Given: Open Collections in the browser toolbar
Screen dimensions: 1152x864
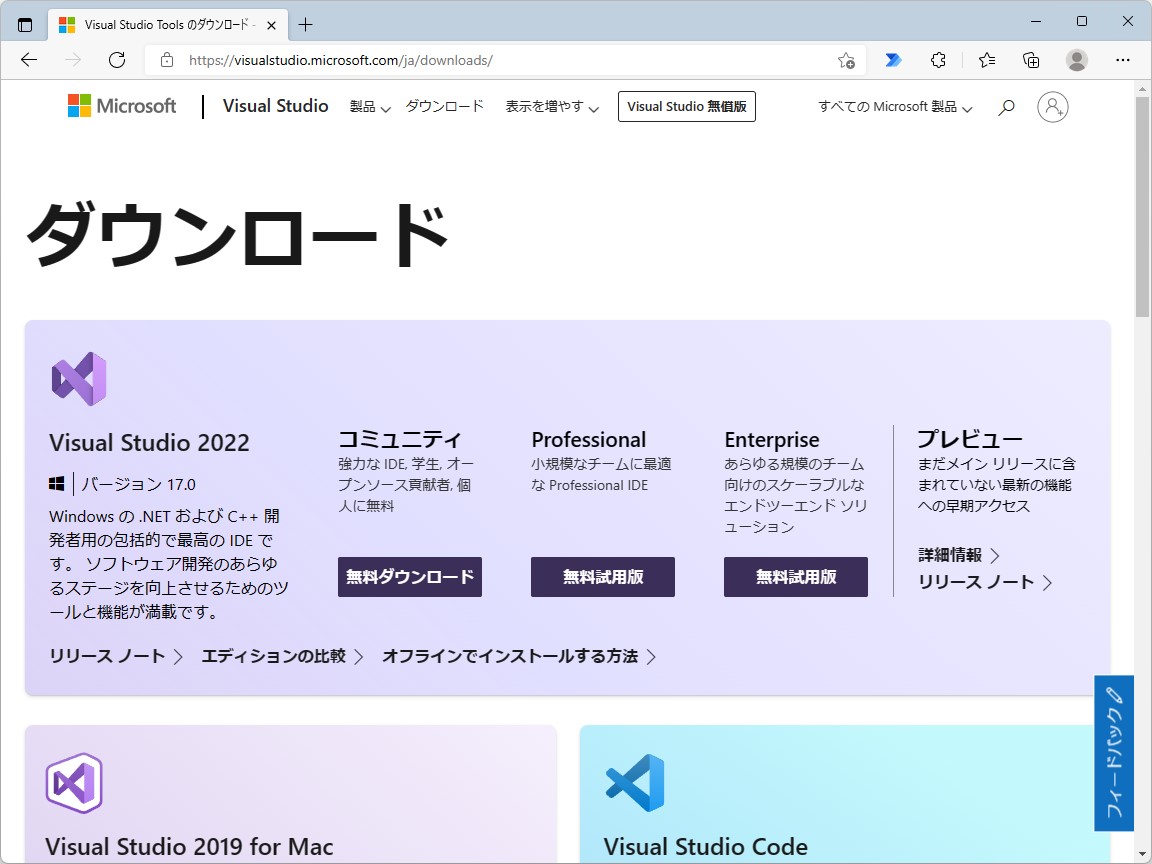Looking at the screenshot, I should [1031, 60].
